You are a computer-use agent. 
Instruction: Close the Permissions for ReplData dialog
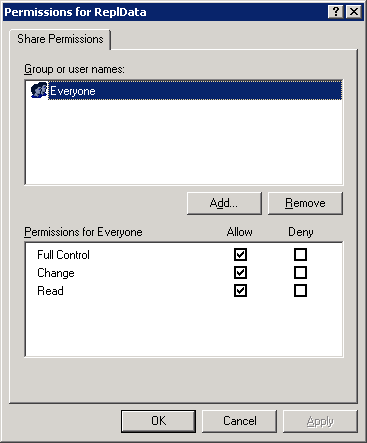(354, 12)
